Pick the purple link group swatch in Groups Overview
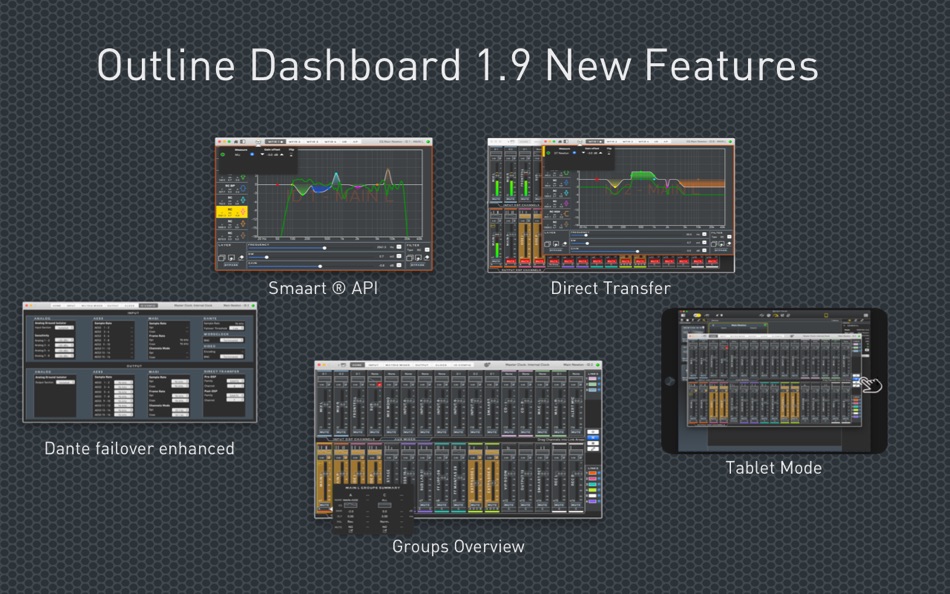 [x=593, y=501]
